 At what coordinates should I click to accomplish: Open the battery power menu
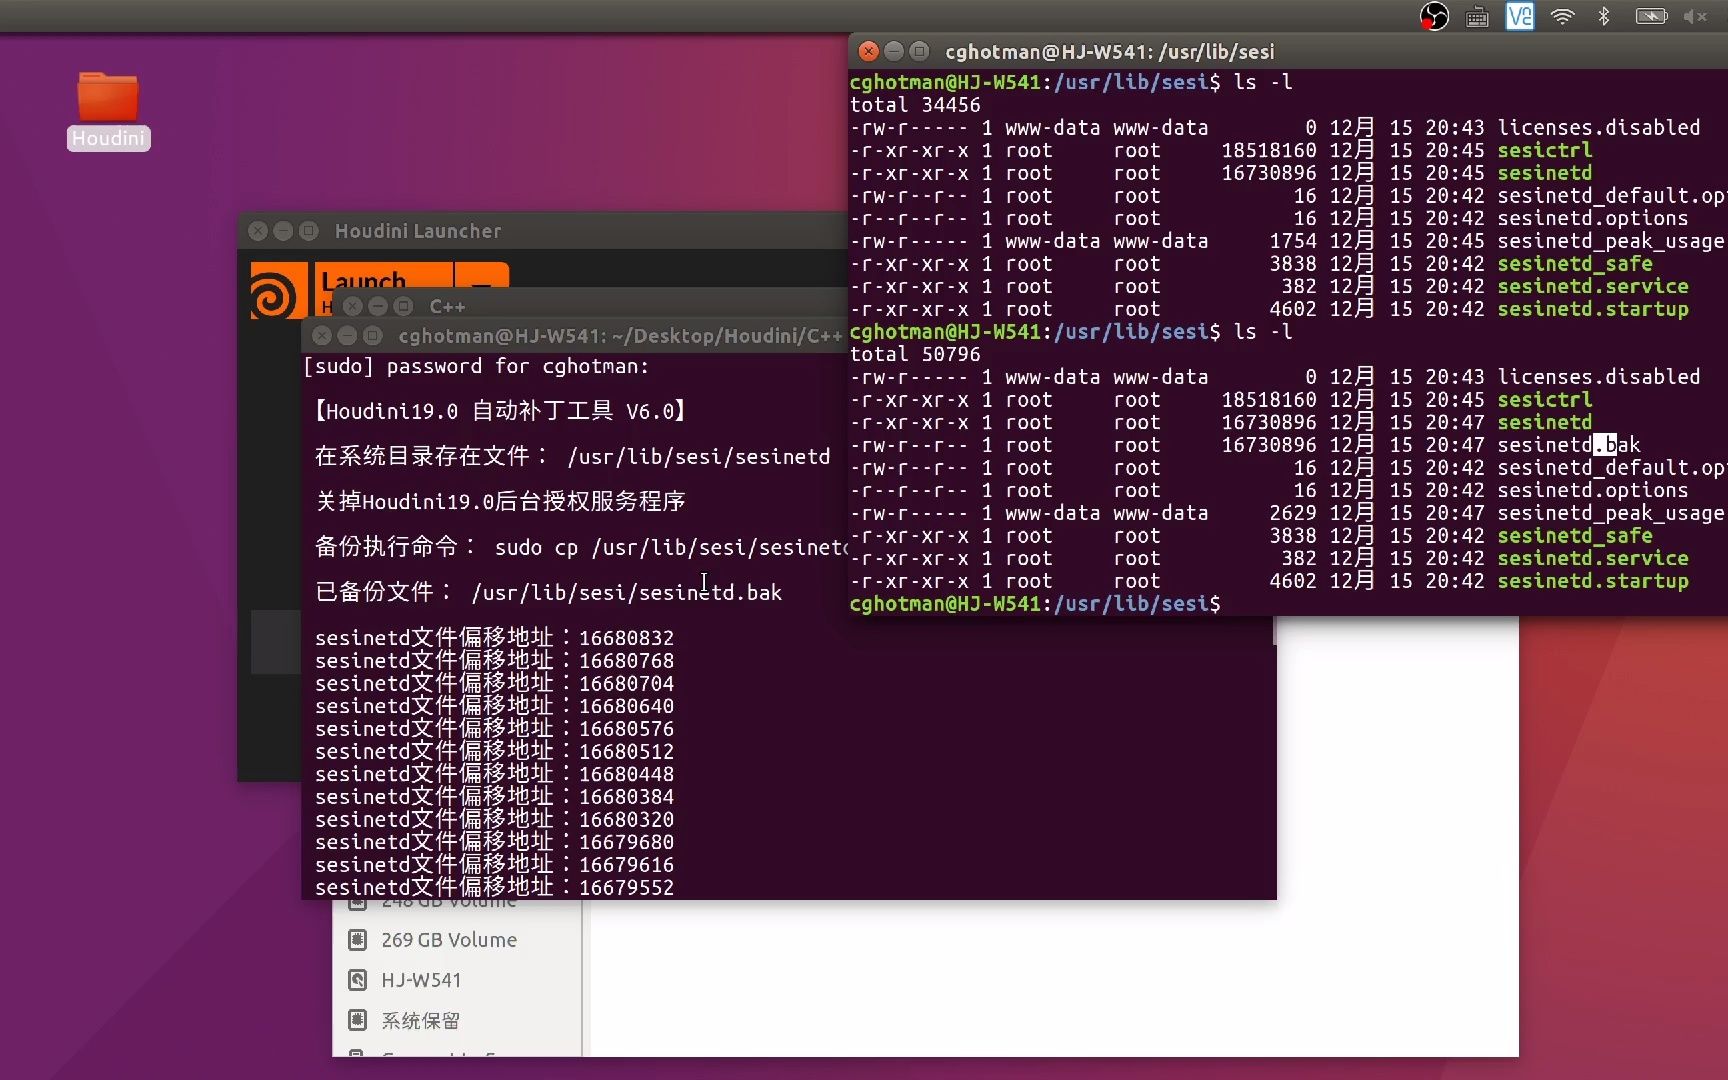tap(1649, 16)
